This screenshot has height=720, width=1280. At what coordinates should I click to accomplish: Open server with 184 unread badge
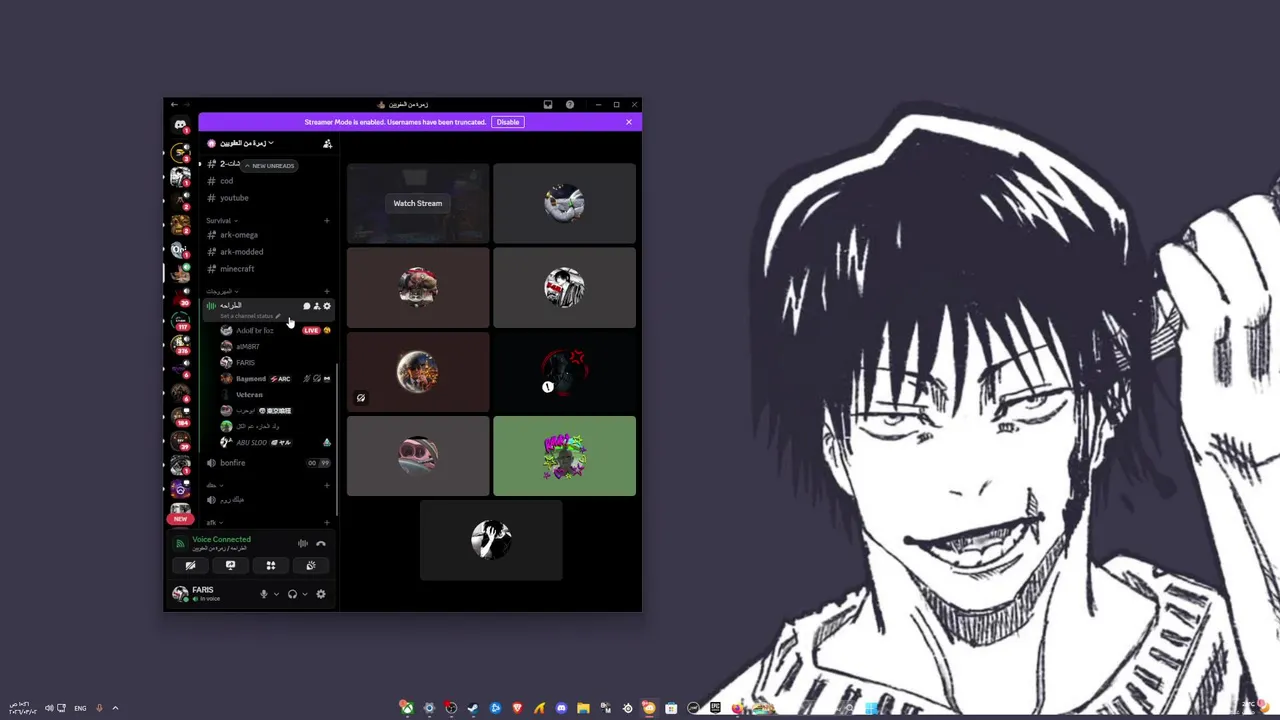pyautogui.click(x=181, y=417)
